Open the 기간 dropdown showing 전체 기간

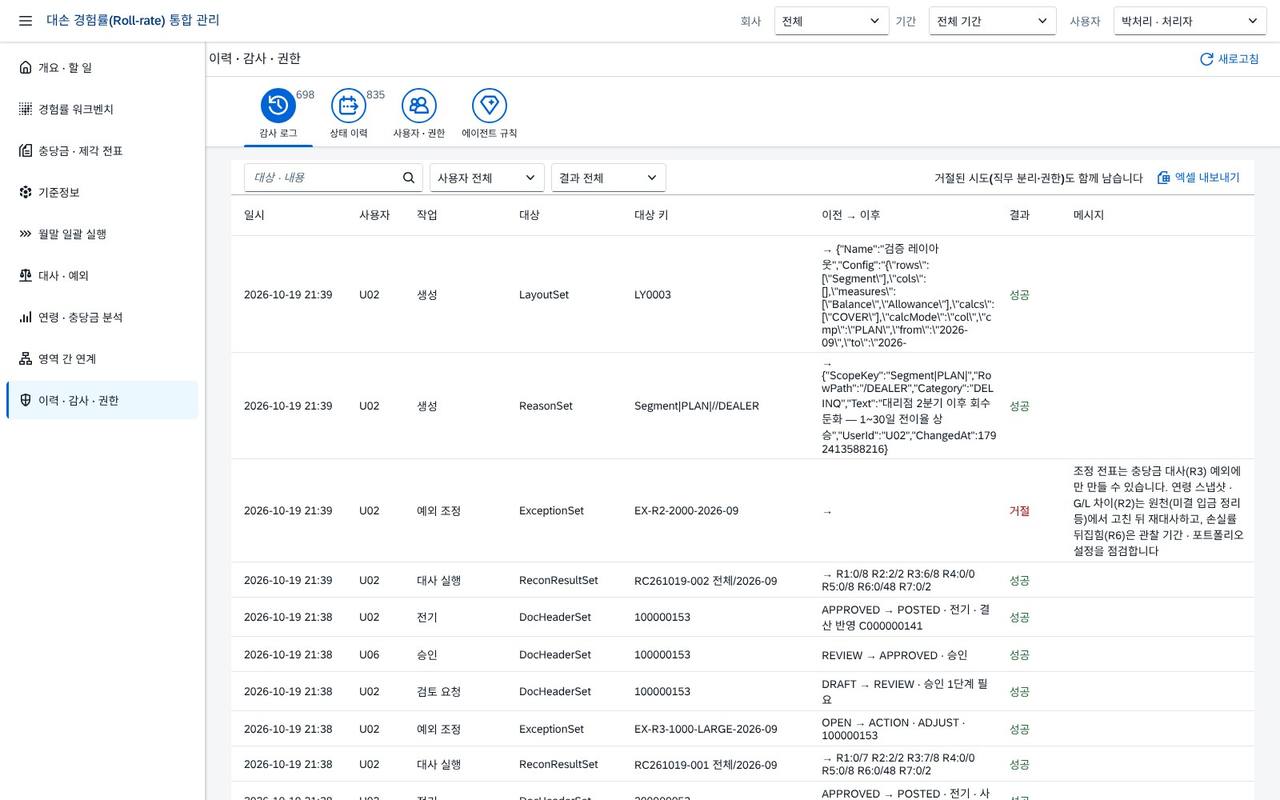click(x=992, y=21)
